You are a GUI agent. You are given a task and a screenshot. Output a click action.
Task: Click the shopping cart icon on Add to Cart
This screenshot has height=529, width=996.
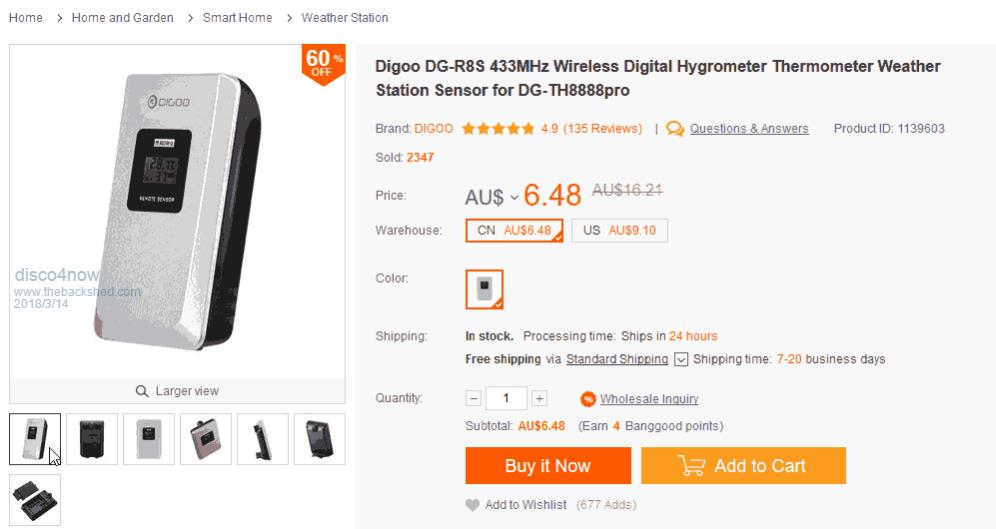coord(692,465)
